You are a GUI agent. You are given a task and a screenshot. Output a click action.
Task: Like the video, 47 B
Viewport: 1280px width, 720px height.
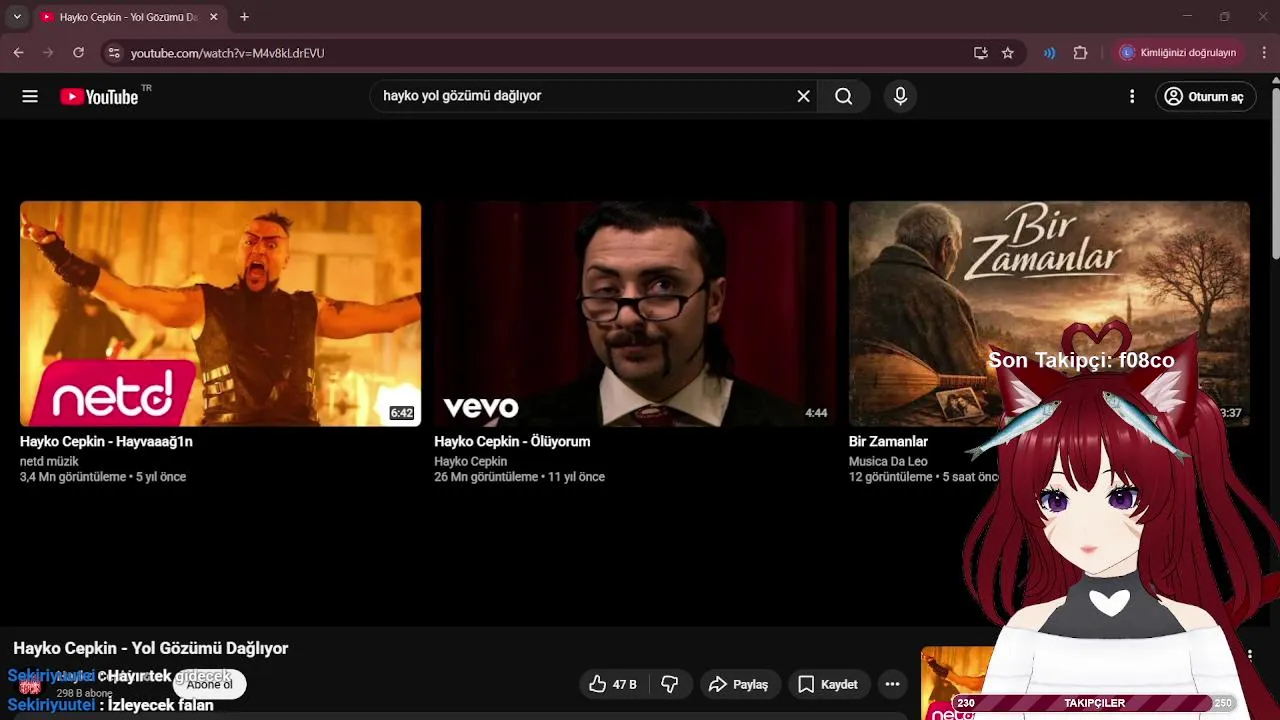click(613, 684)
